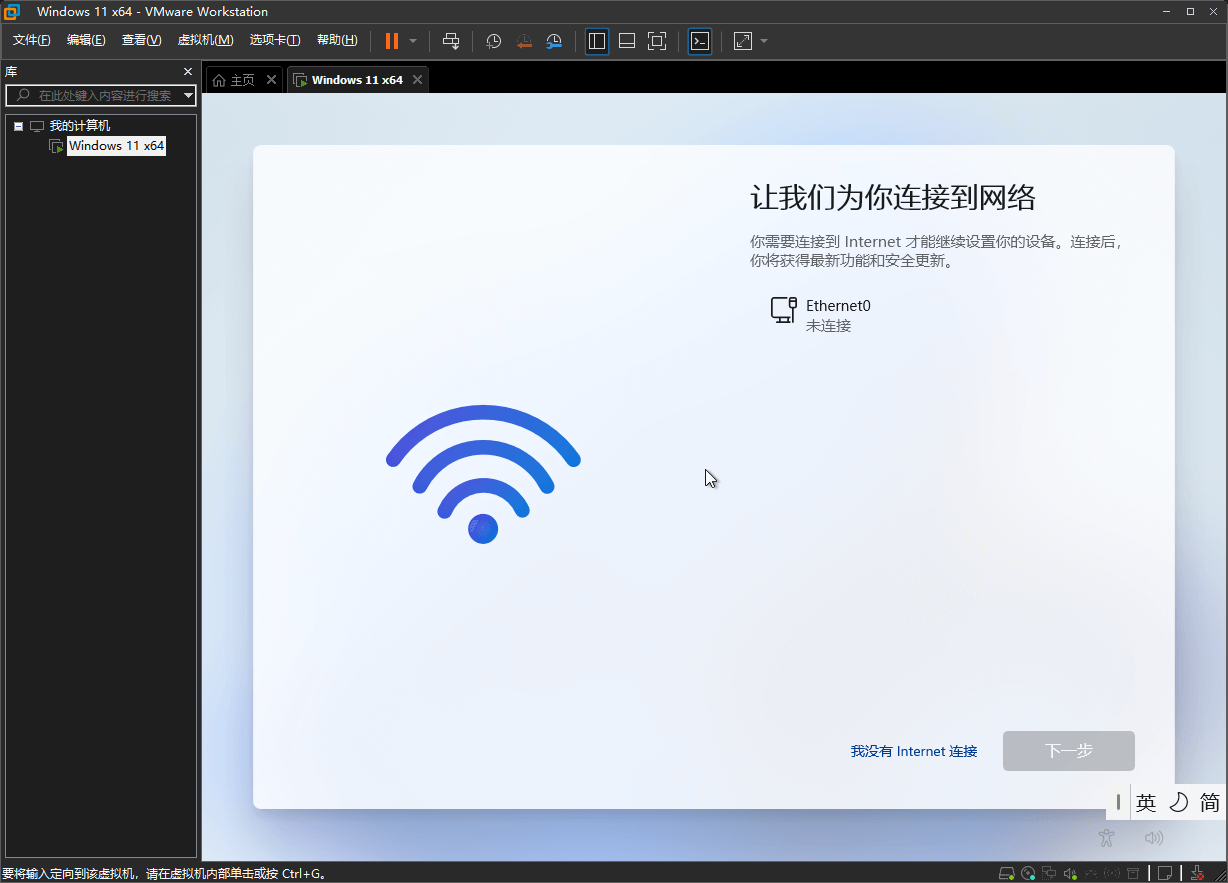Click the CD/DVD drive status bar icon
This screenshot has width=1228, height=883.
pos(1028,873)
